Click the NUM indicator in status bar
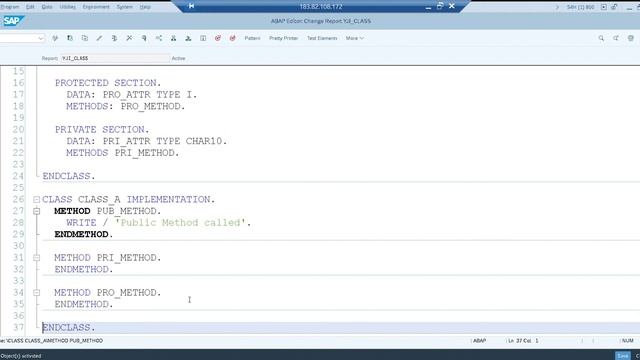The height and width of the screenshot is (360, 640). (627, 340)
